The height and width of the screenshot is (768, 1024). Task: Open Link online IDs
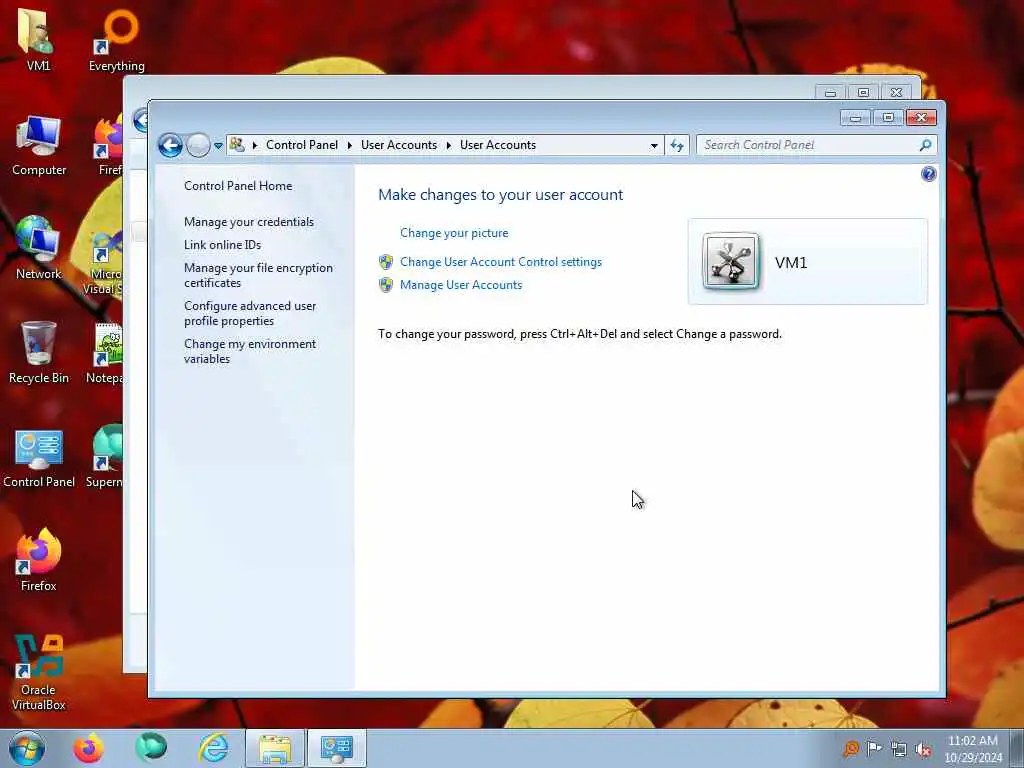click(223, 245)
